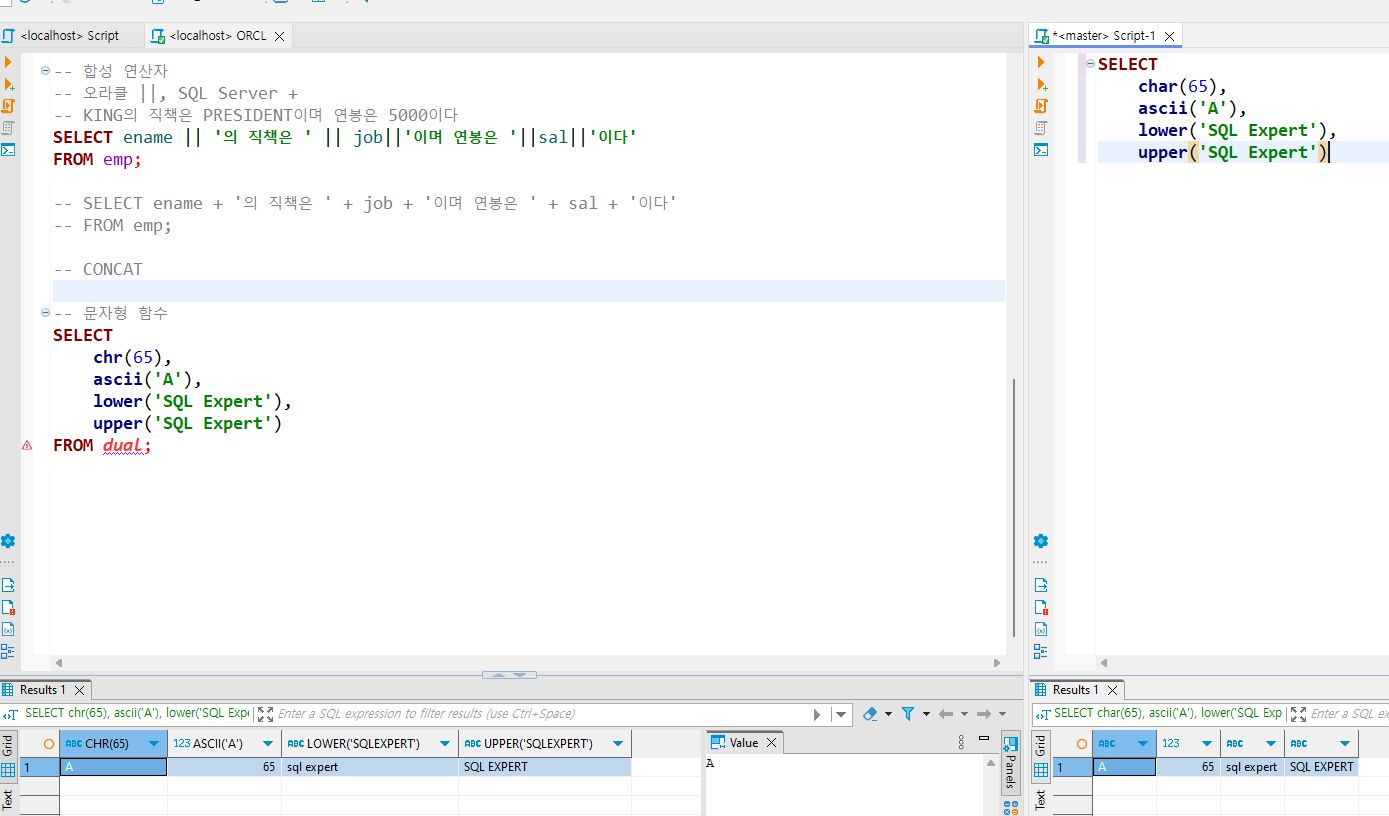The image size is (1389, 816).
Task: Collapse the 합성 연산자 comment fold
Action: (46, 71)
